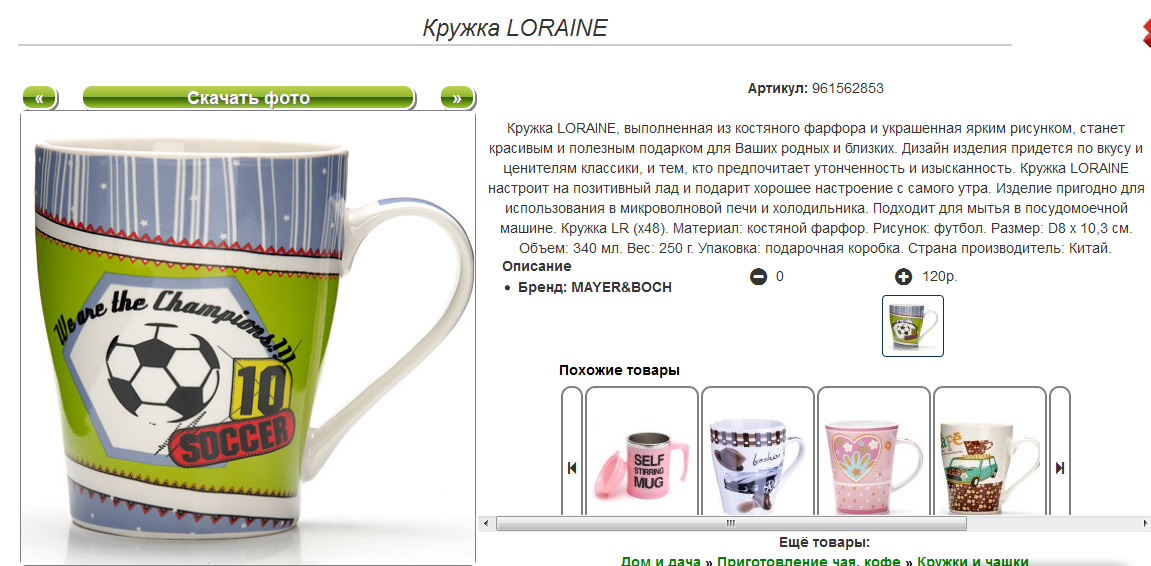Open the Self Stirring Mug product

click(x=642, y=468)
